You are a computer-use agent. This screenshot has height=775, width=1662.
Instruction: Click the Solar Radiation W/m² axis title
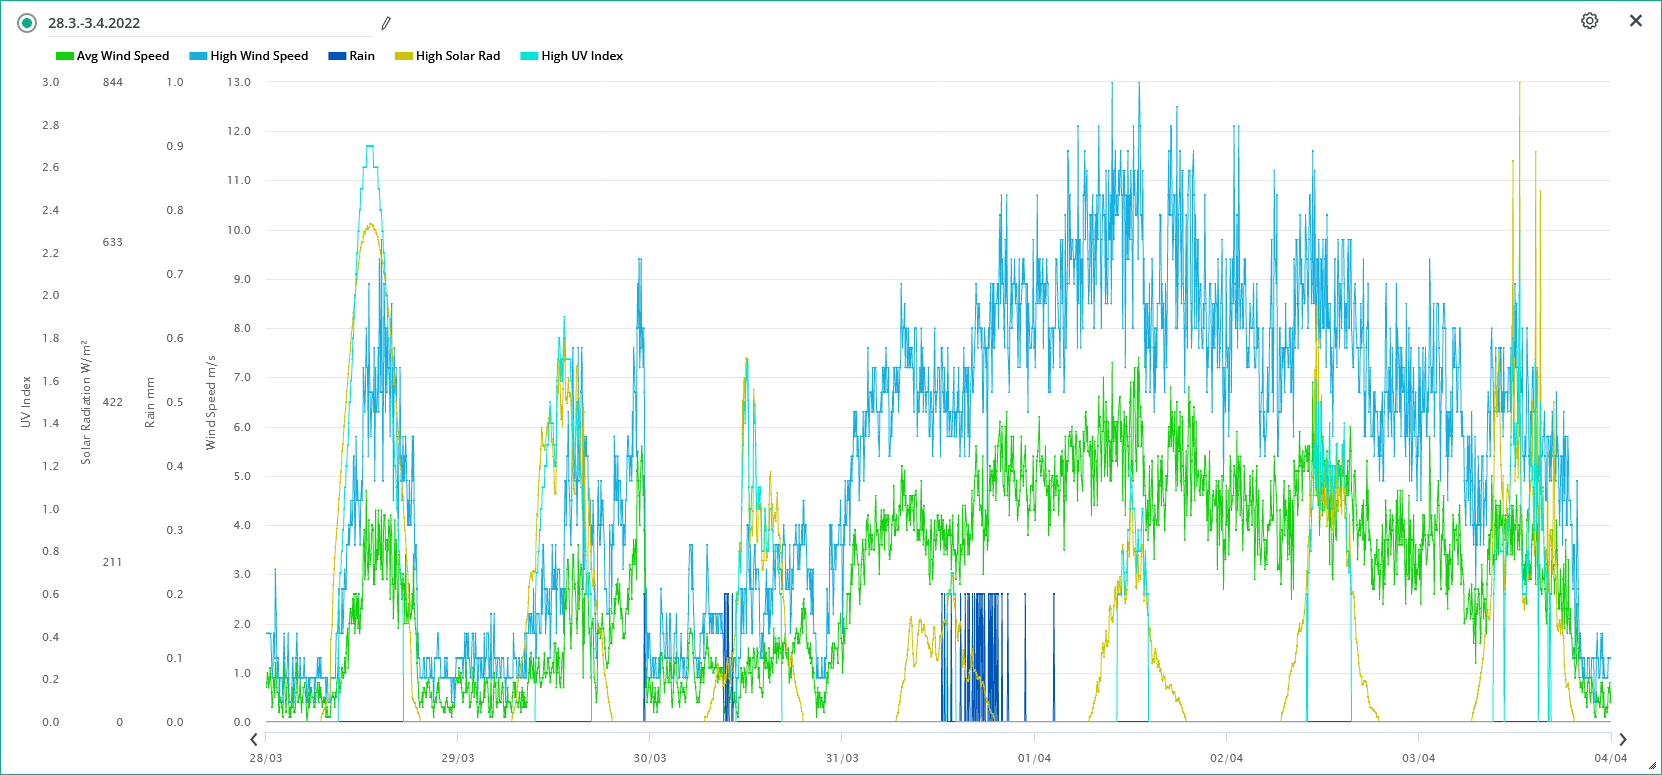86,402
